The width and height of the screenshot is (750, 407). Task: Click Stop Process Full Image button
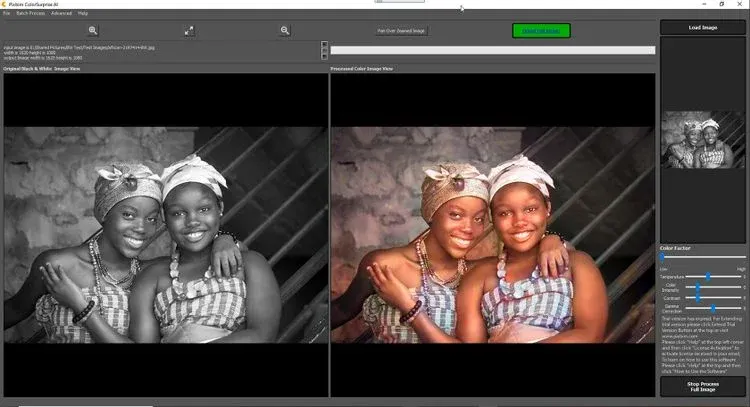point(702,386)
